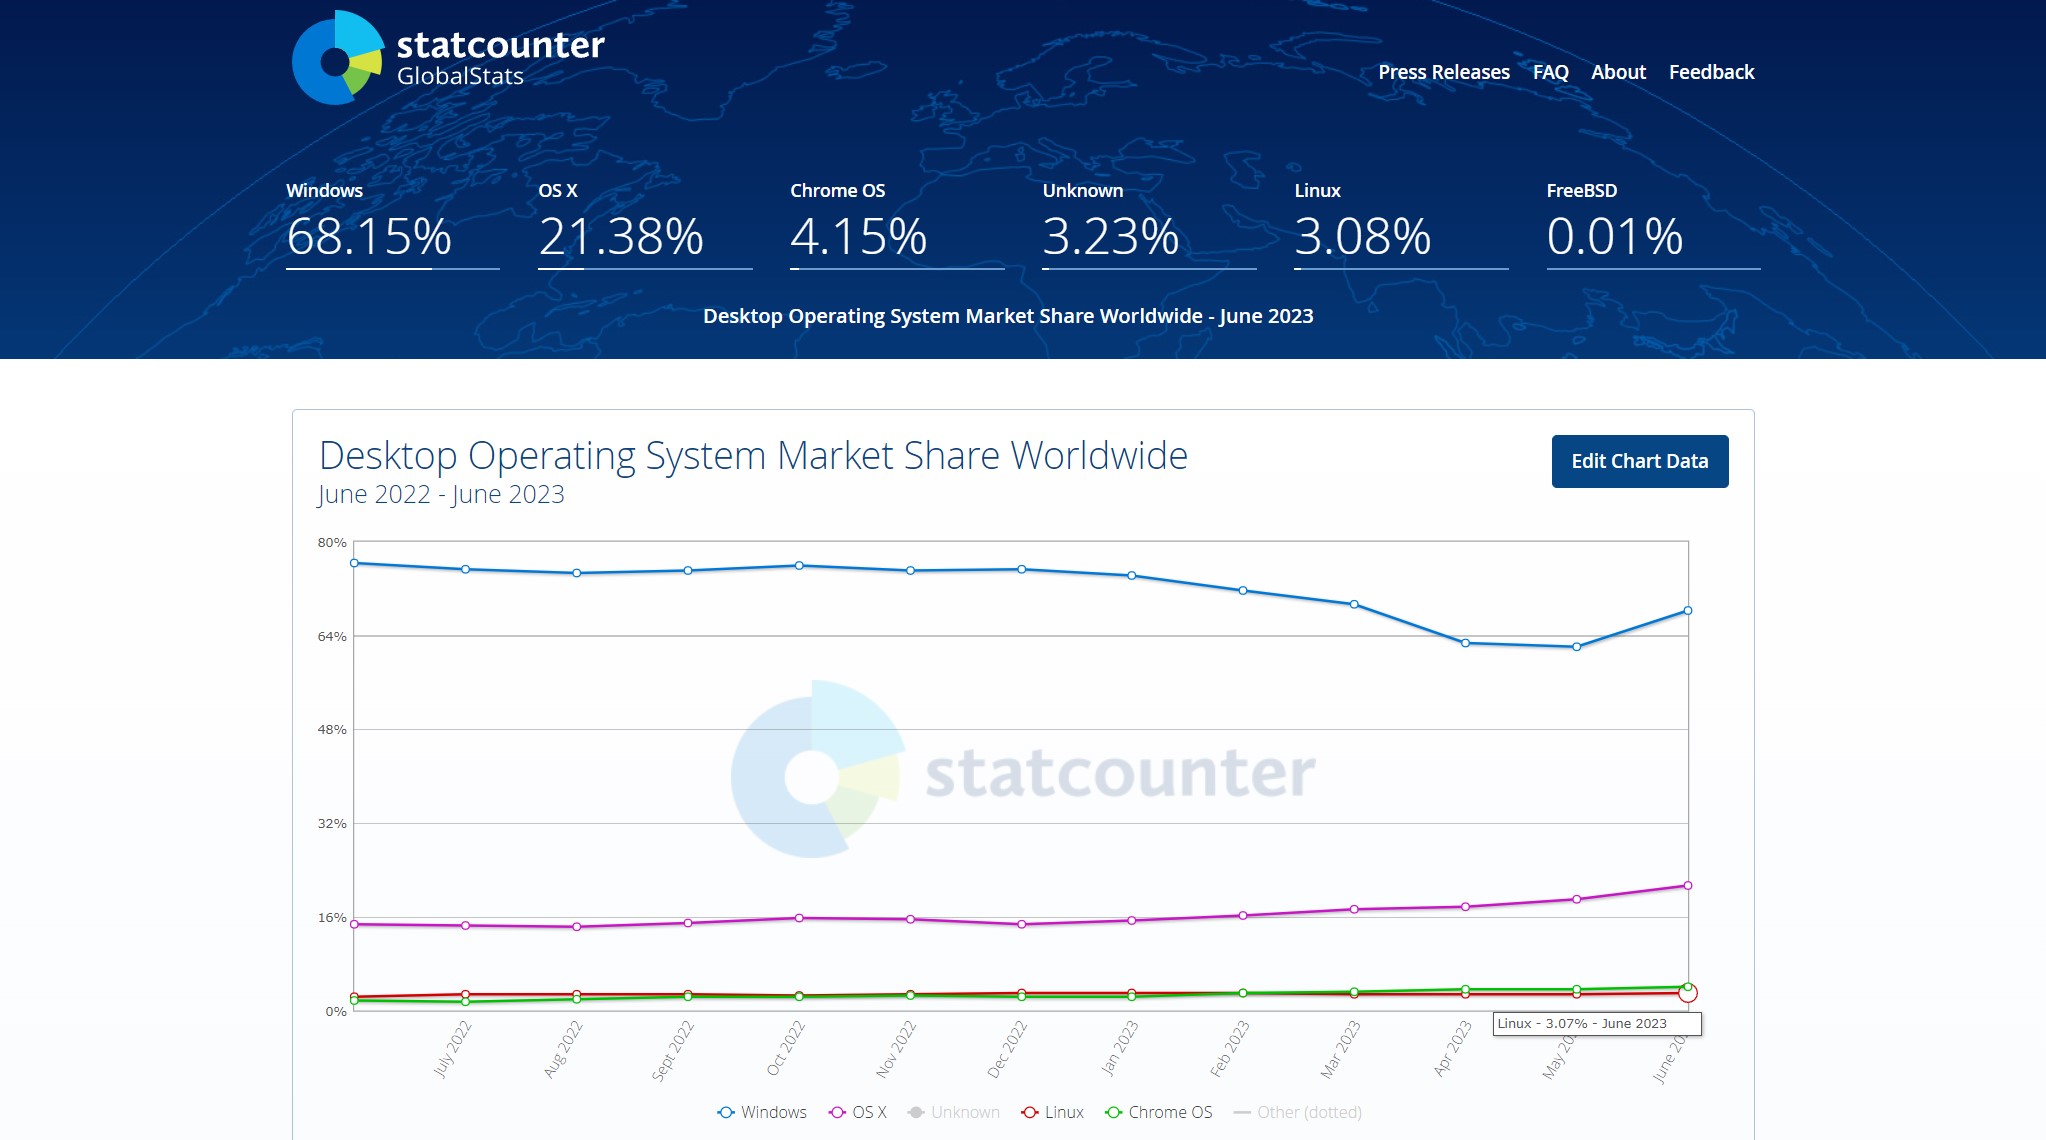This screenshot has height=1140, width=2046.
Task: Enable Other (dotted) series in legend
Action: tap(1298, 1112)
